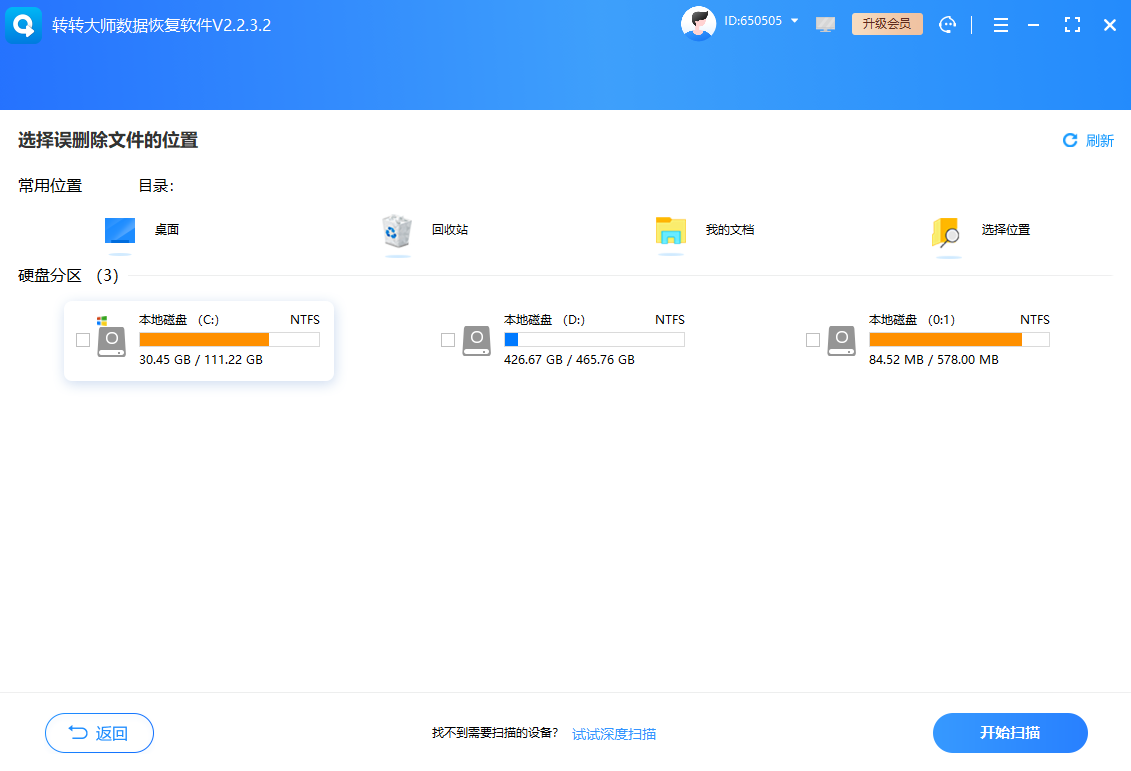Select the 我的文档 label
This screenshot has width=1131, height=771.
[x=729, y=229]
